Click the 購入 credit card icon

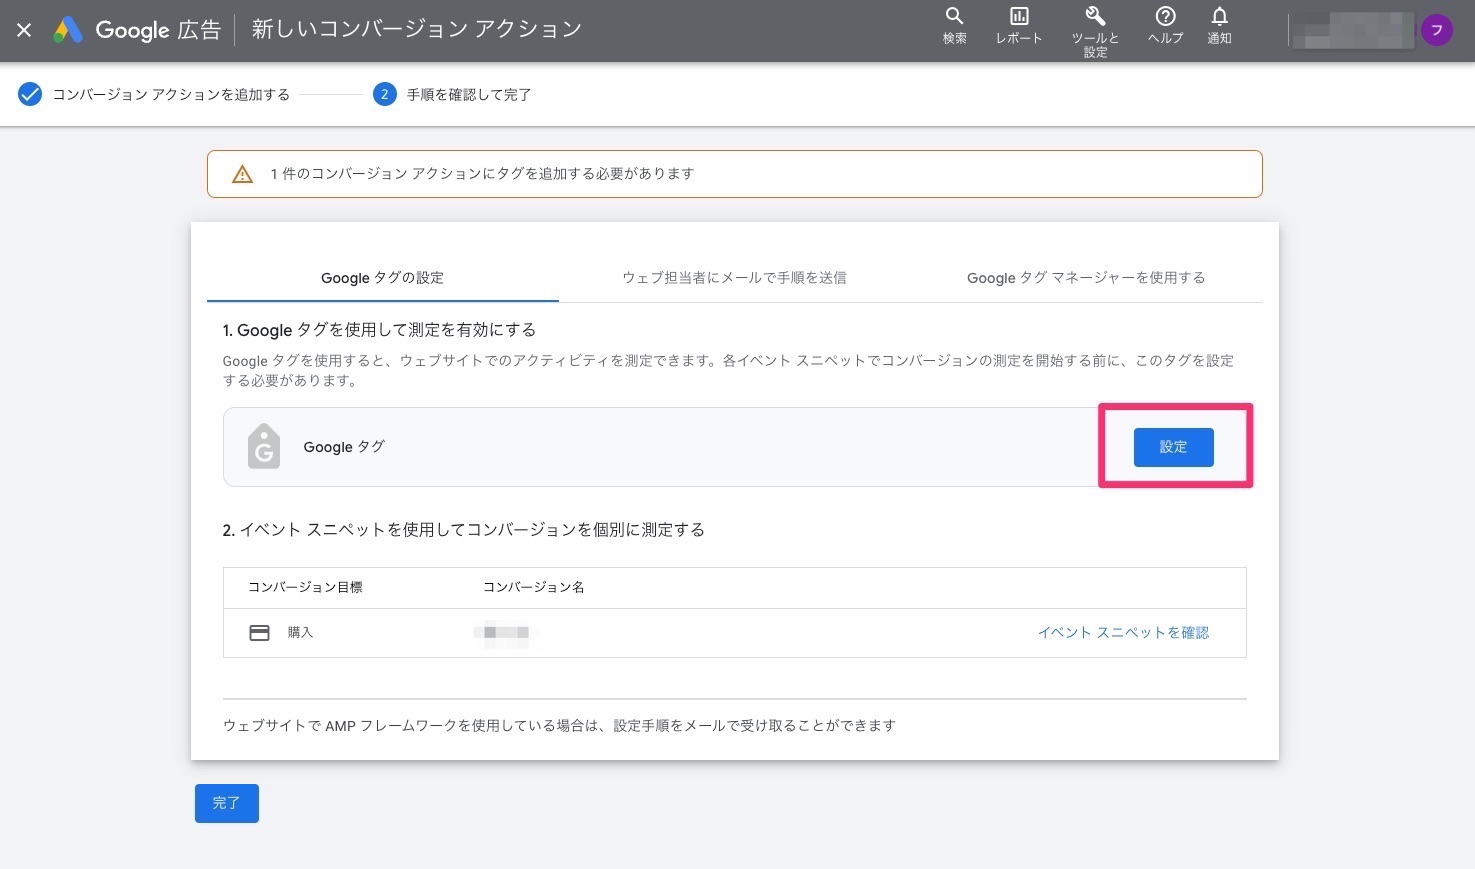[259, 633]
